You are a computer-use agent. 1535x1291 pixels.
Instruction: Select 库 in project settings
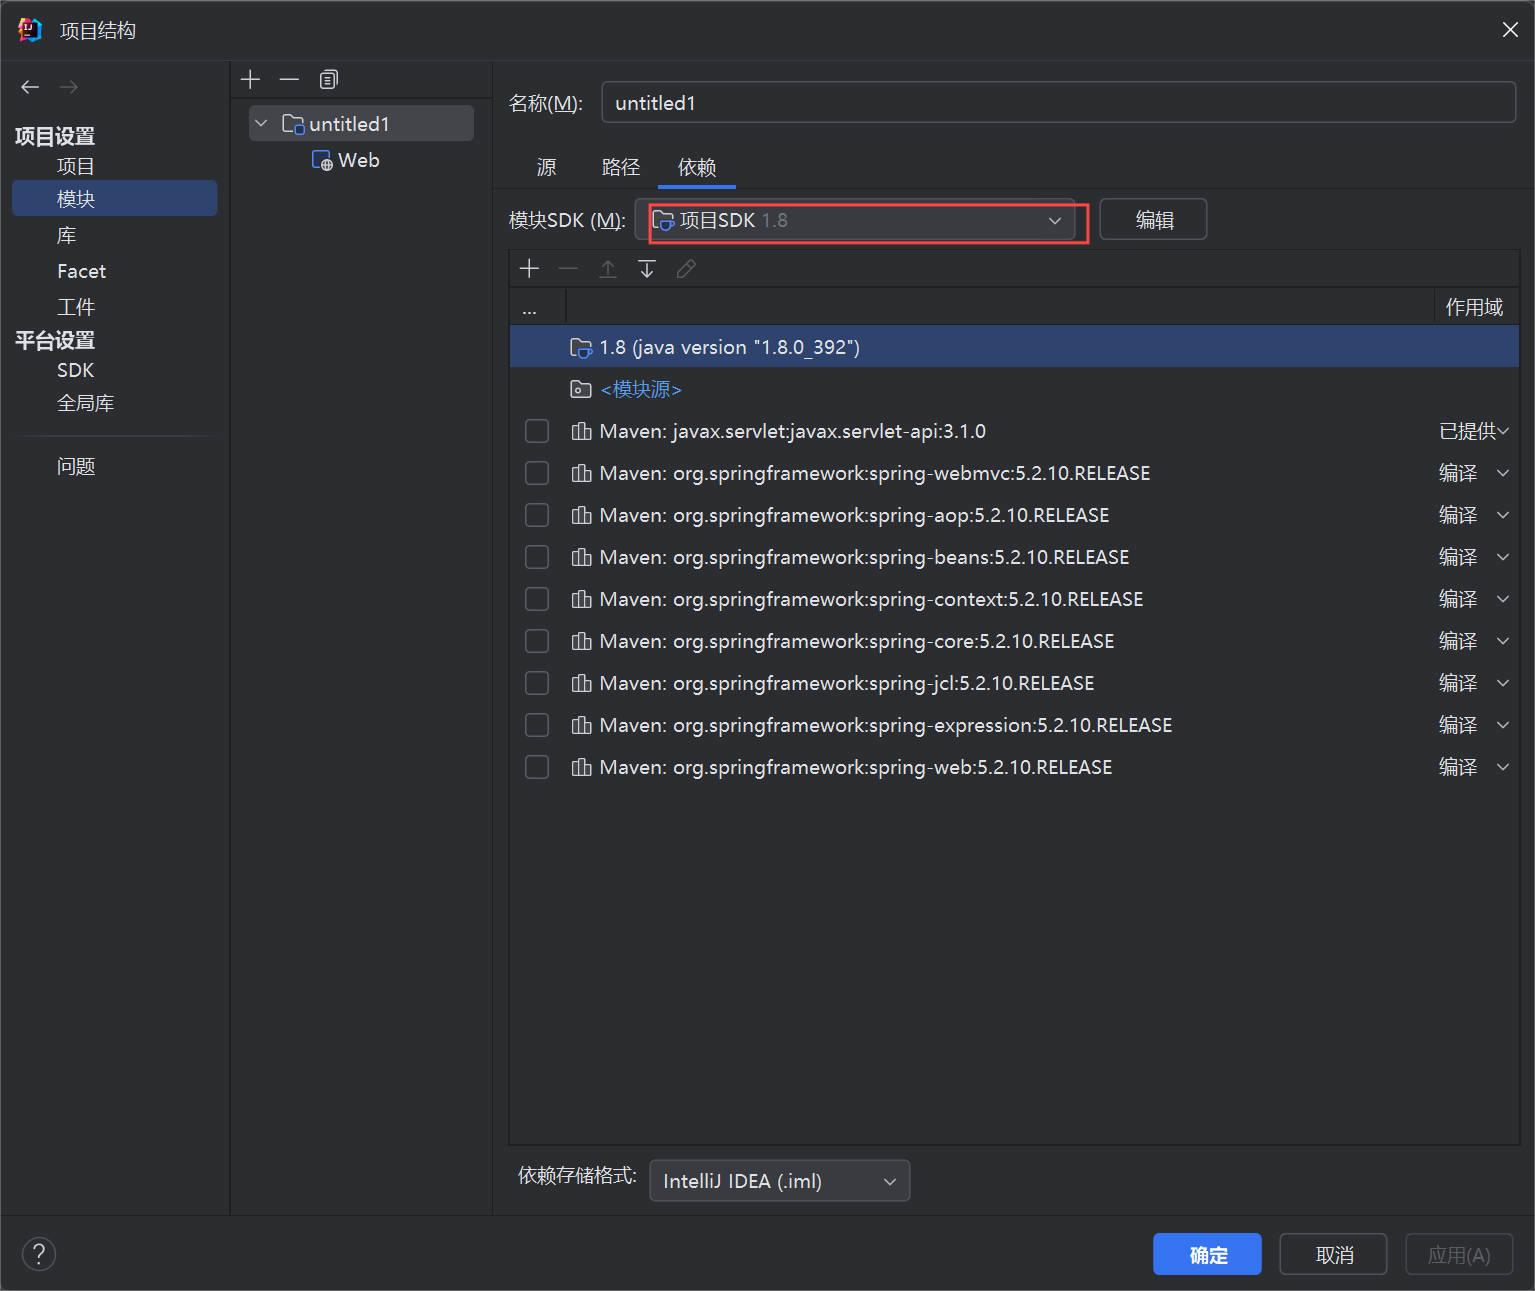[66, 235]
